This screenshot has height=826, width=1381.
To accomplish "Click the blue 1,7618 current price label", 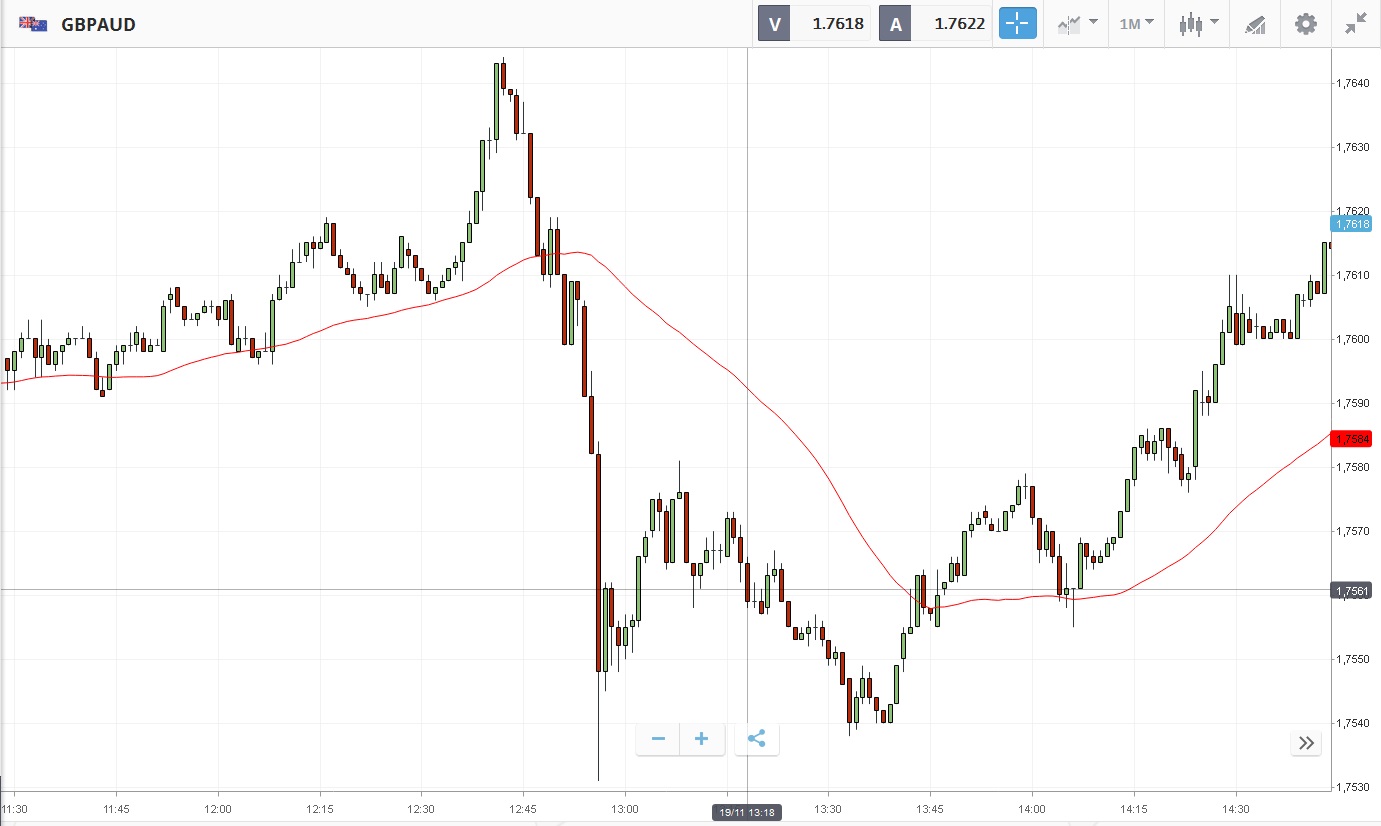I will click(x=1351, y=224).
